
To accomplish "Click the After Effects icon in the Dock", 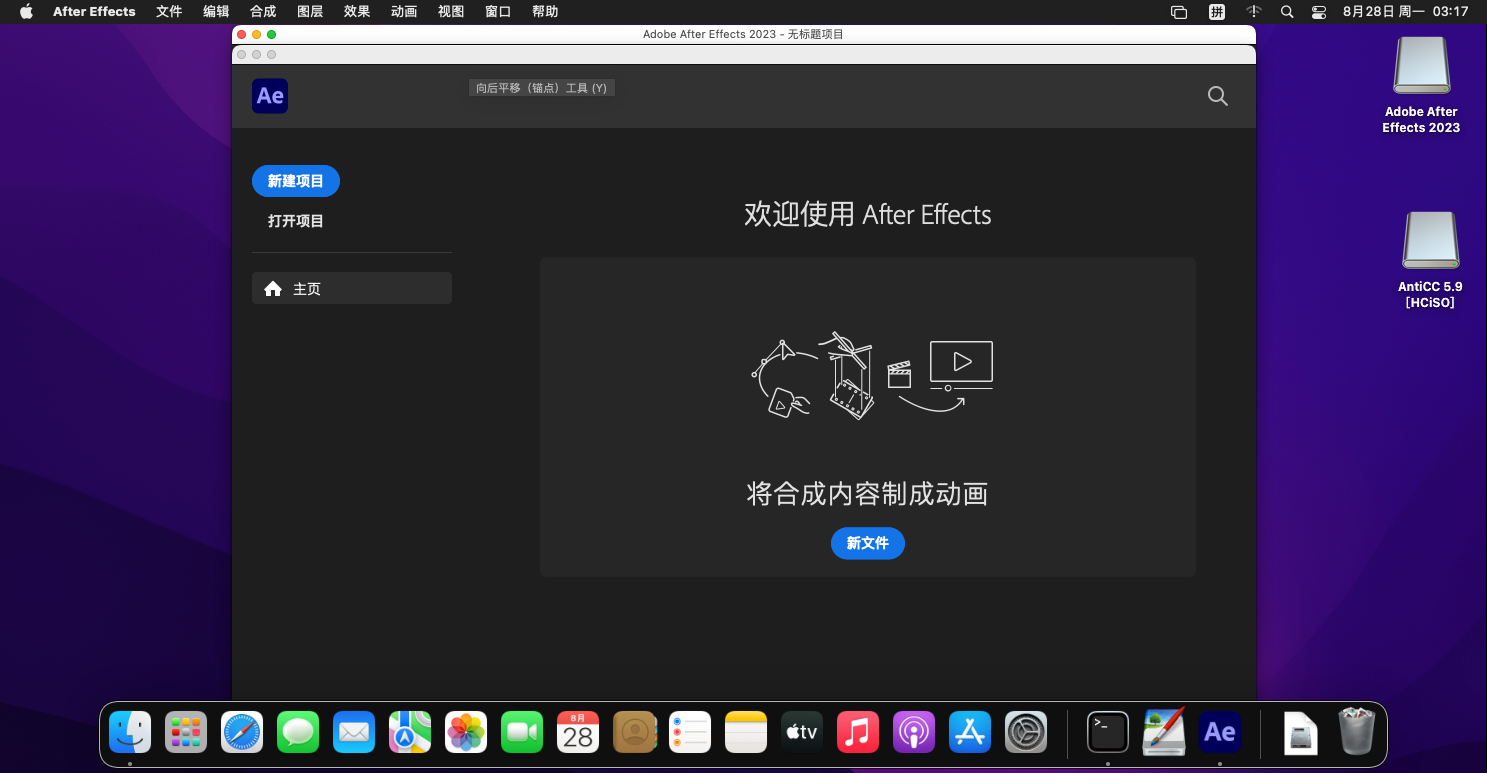I will tap(1220, 732).
